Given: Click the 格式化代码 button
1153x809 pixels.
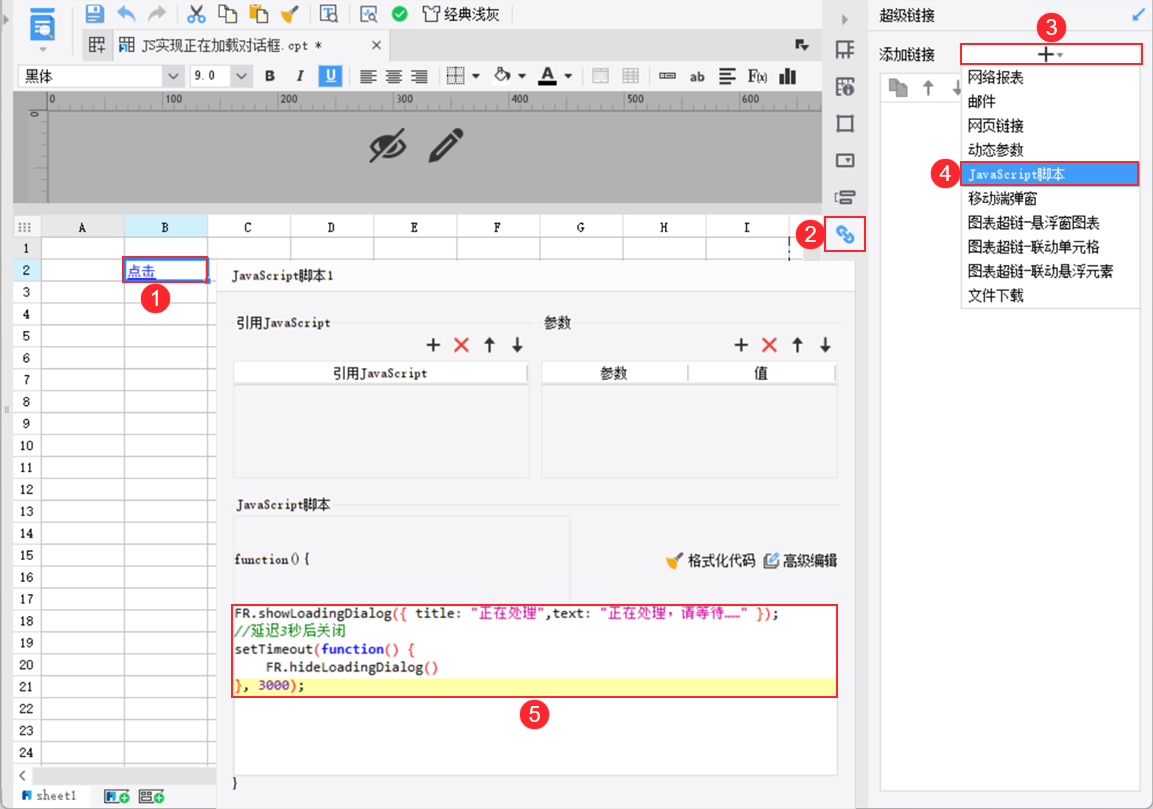Looking at the screenshot, I should tap(710, 561).
